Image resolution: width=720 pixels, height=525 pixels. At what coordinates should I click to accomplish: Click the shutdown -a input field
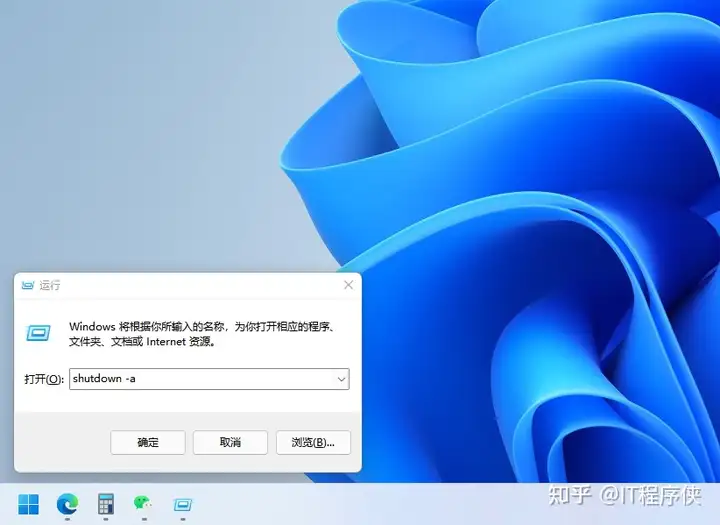click(209, 379)
